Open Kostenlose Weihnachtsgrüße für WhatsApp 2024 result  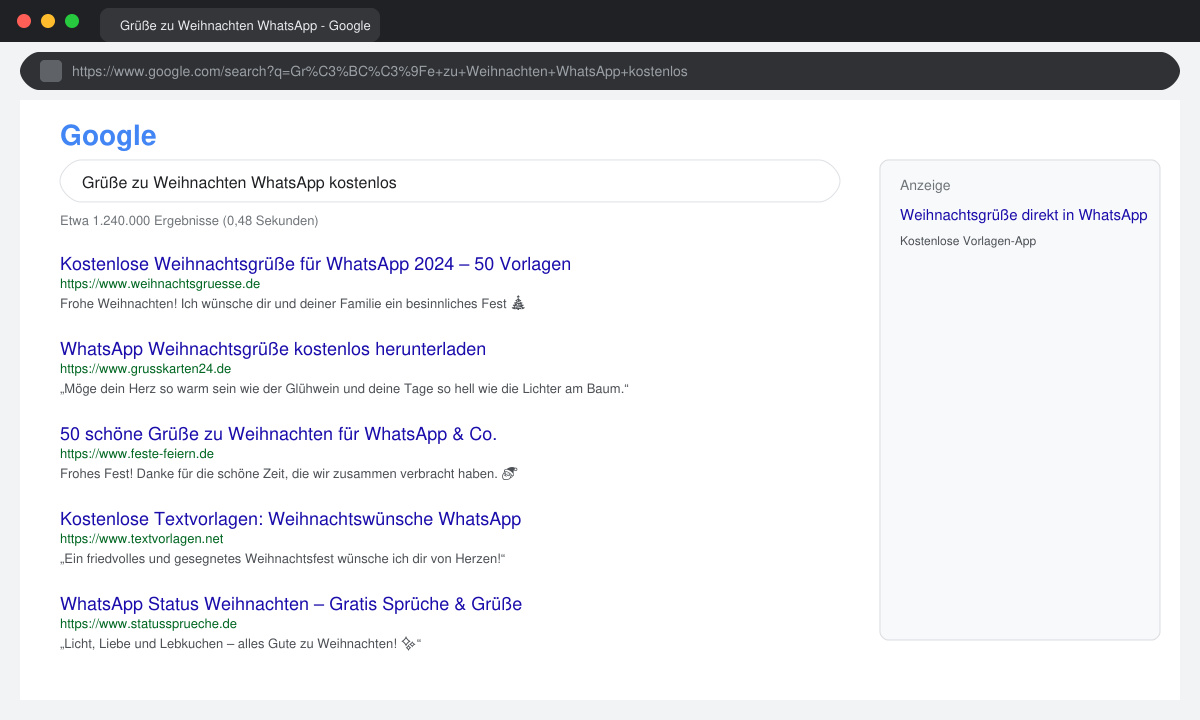(x=315, y=264)
